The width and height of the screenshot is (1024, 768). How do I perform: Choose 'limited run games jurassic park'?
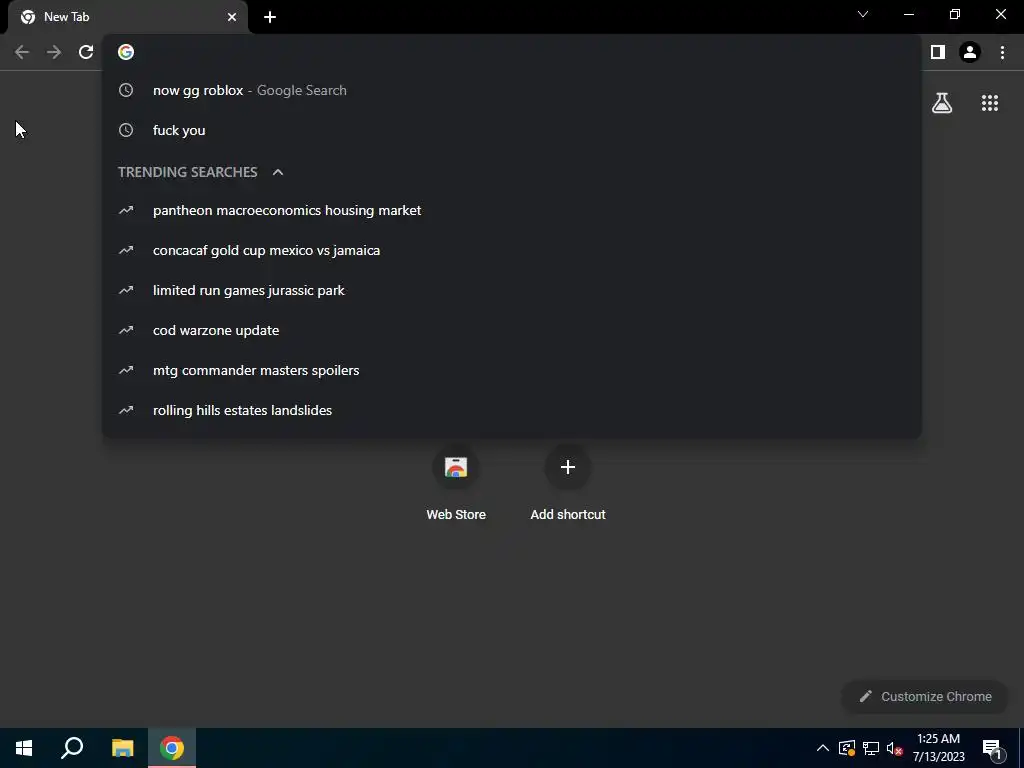[512, 290]
